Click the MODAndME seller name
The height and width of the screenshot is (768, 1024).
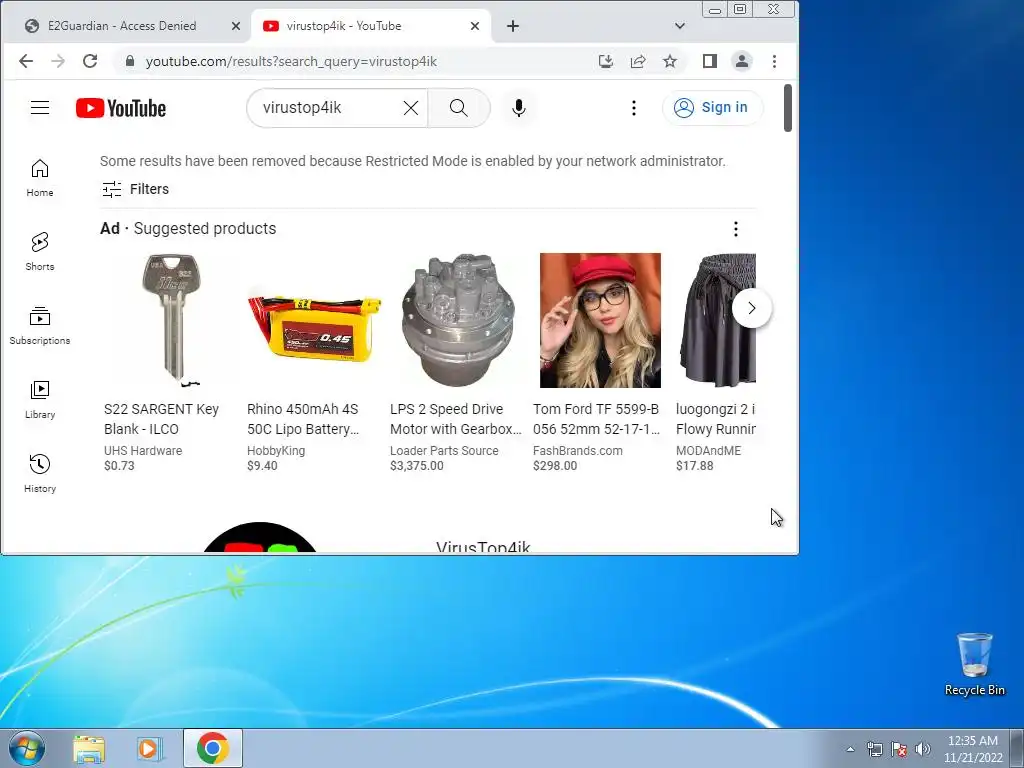709,451
